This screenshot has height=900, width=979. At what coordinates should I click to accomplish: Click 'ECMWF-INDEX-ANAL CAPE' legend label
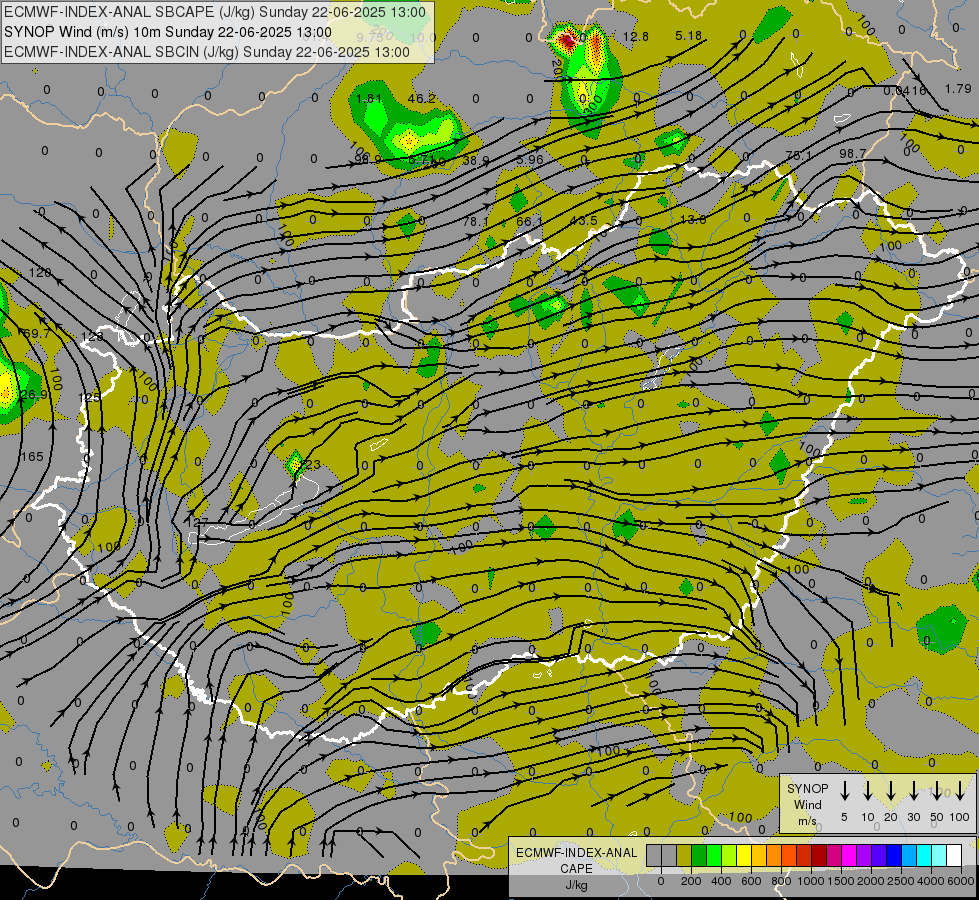point(576,861)
